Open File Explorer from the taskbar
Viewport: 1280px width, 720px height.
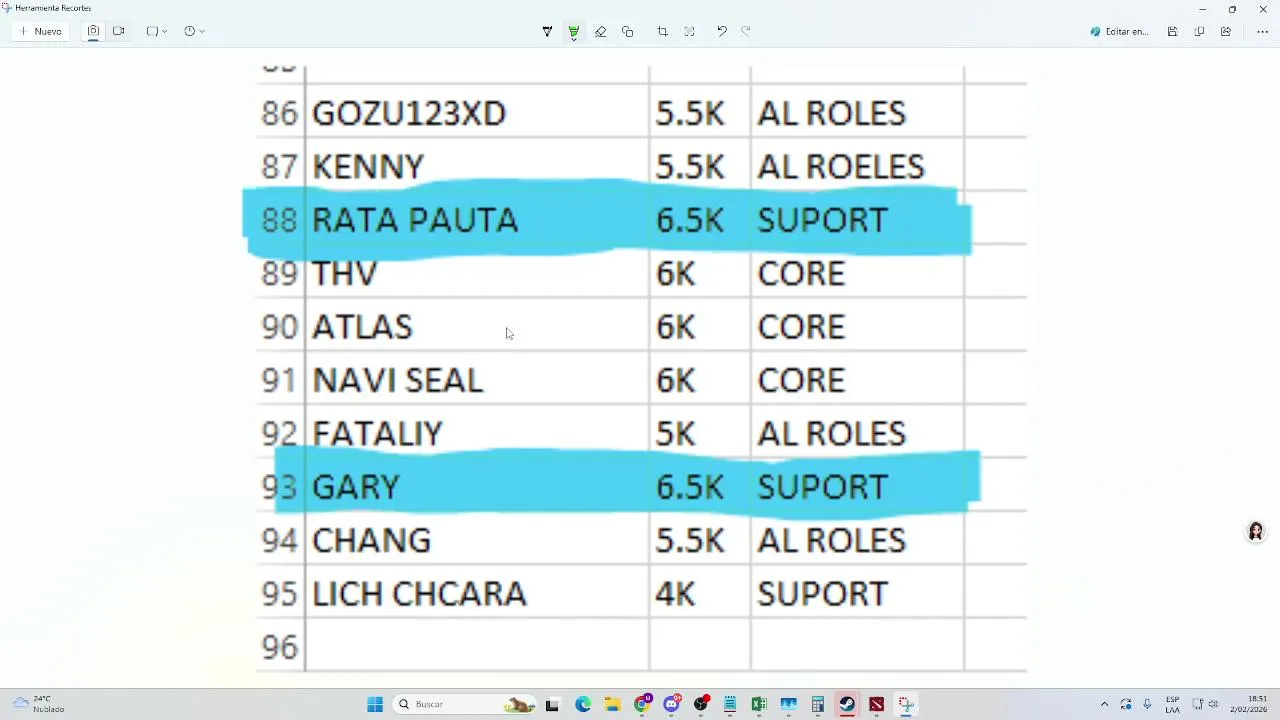click(x=612, y=705)
